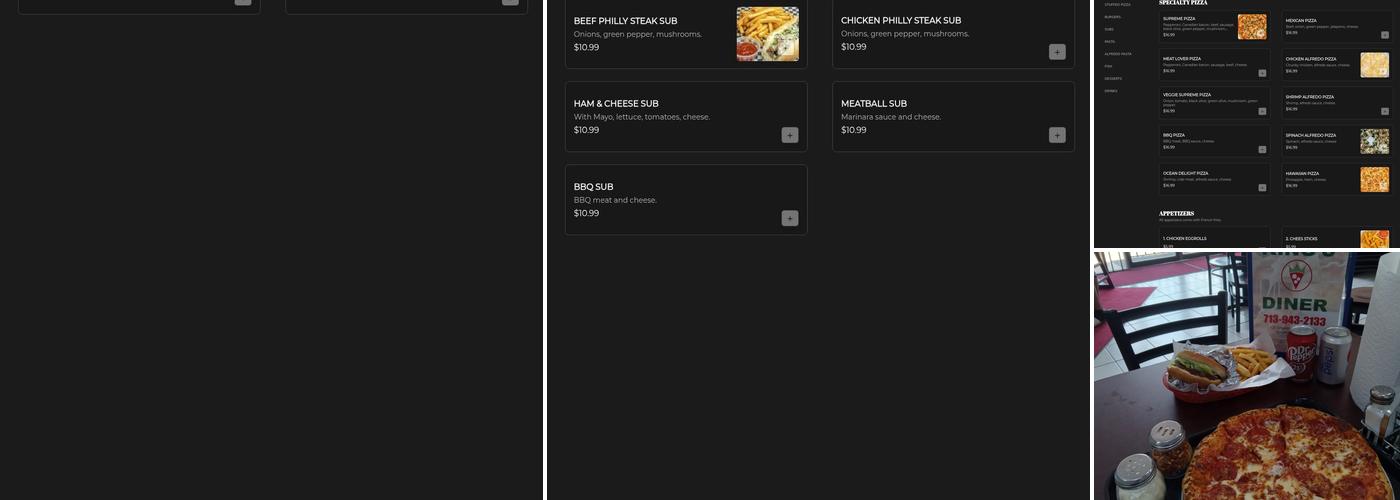
Task: Go to Desserts category in sidebar
Action: [1113, 78]
